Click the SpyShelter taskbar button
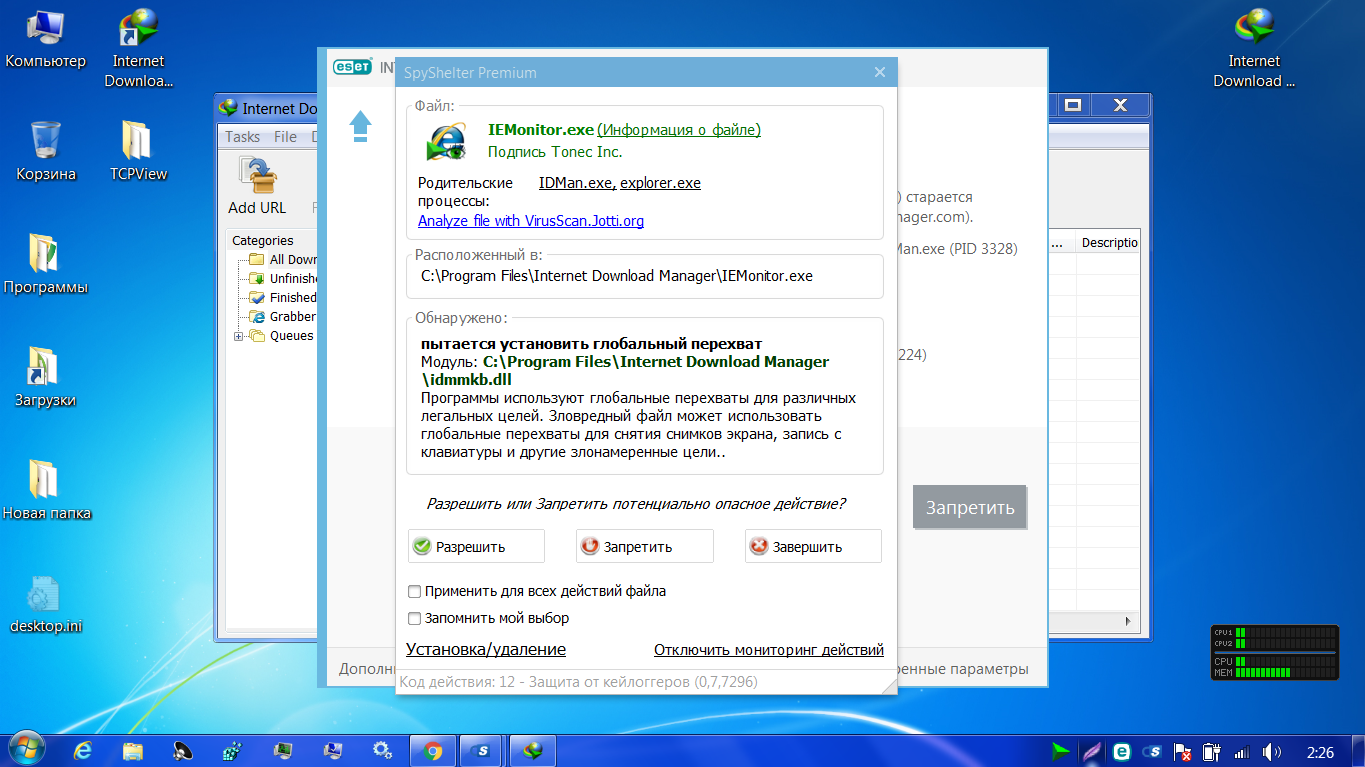This screenshot has width=1365, height=767. pos(484,750)
